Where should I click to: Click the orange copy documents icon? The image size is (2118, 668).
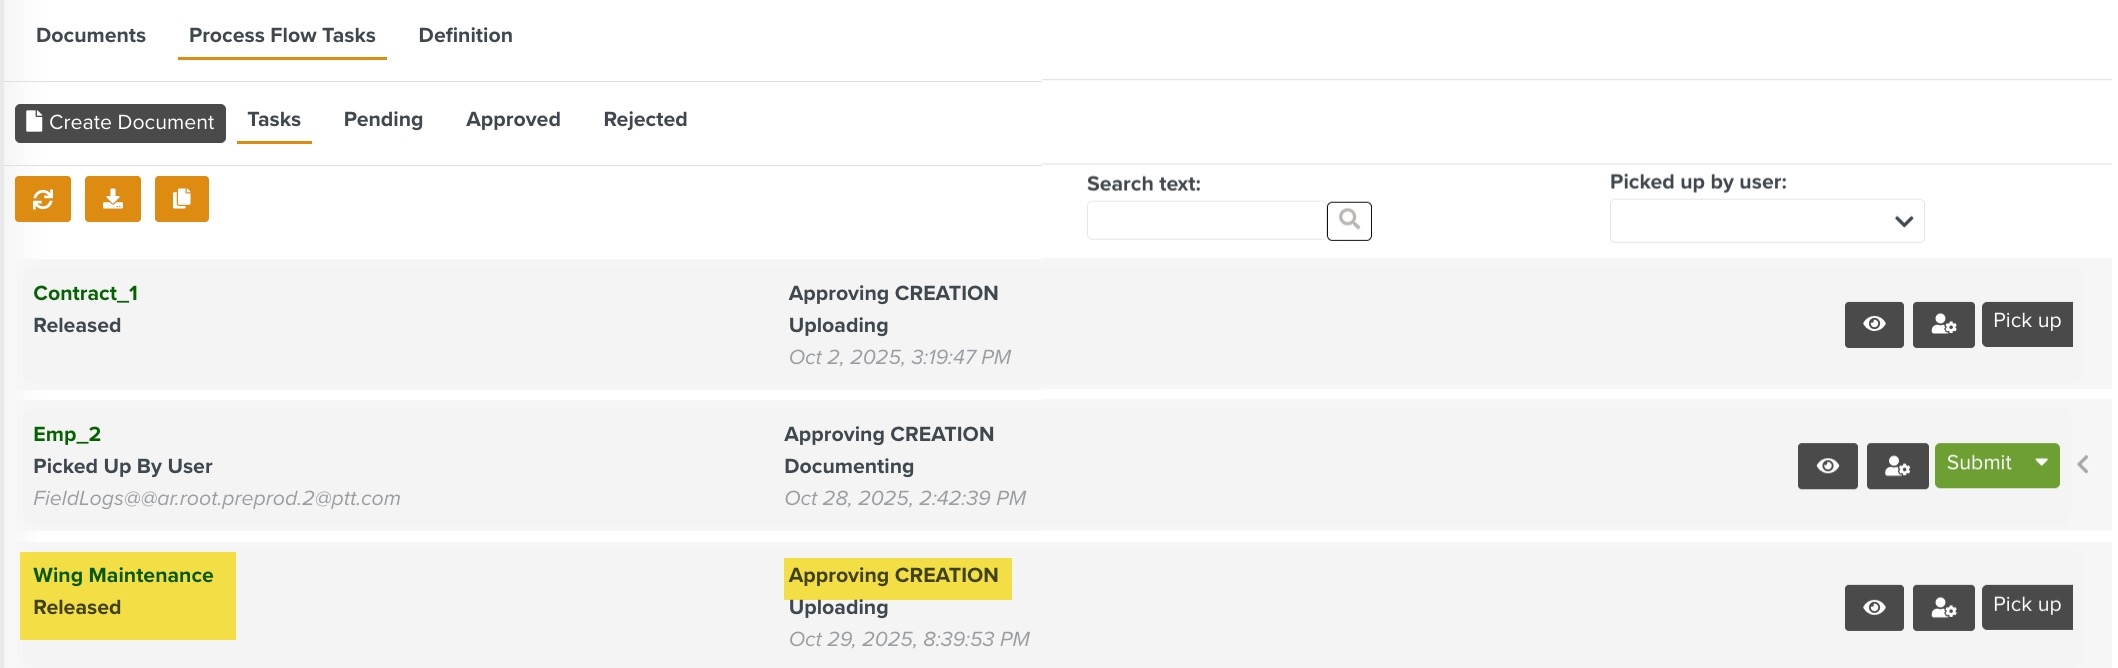(182, 199)
